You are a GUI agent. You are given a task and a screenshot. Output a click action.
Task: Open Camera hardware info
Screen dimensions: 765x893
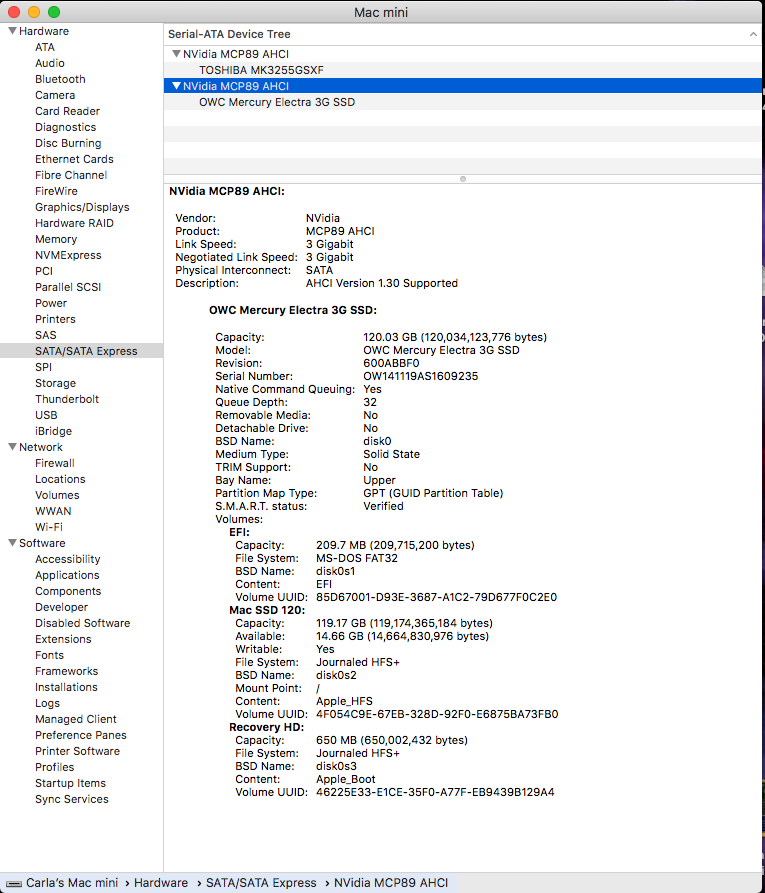point(55,95)
